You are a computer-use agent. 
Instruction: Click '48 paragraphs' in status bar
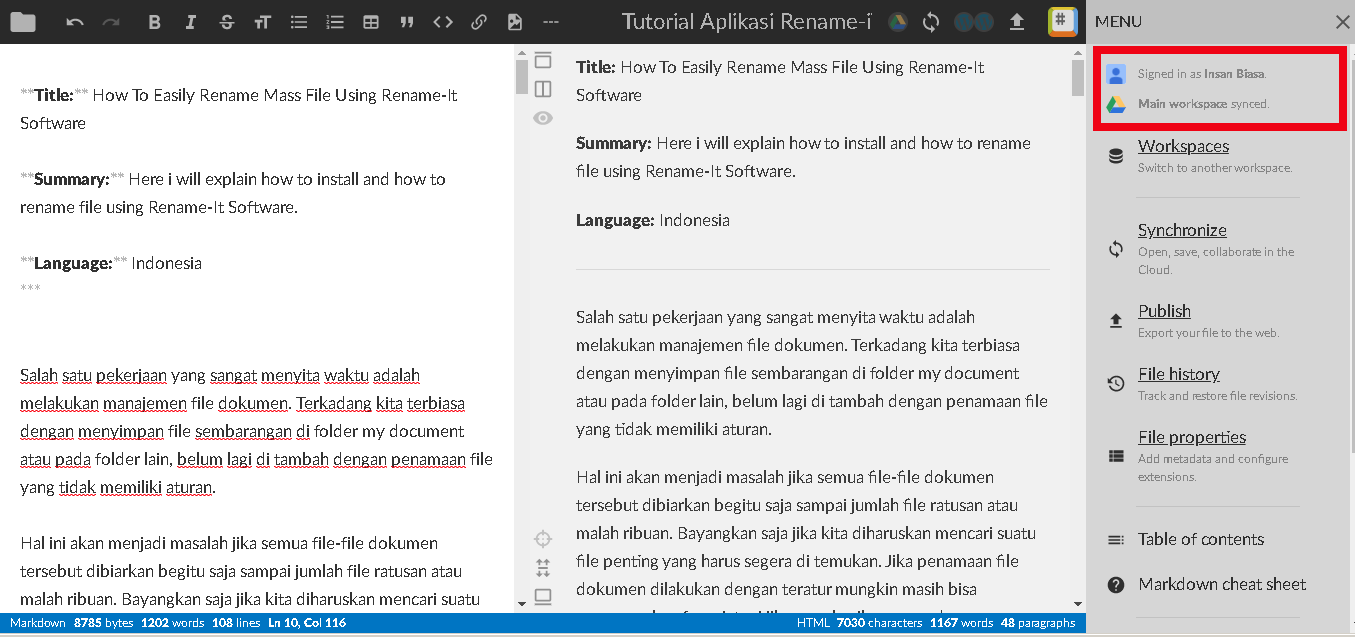[1038, 623]
